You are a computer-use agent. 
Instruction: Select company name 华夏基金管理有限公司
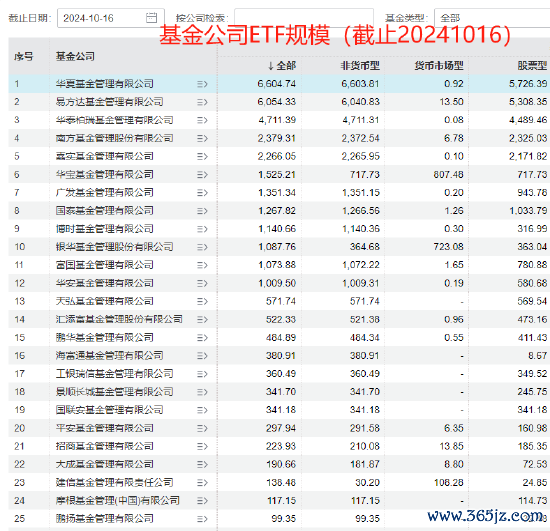click(105, 84)
